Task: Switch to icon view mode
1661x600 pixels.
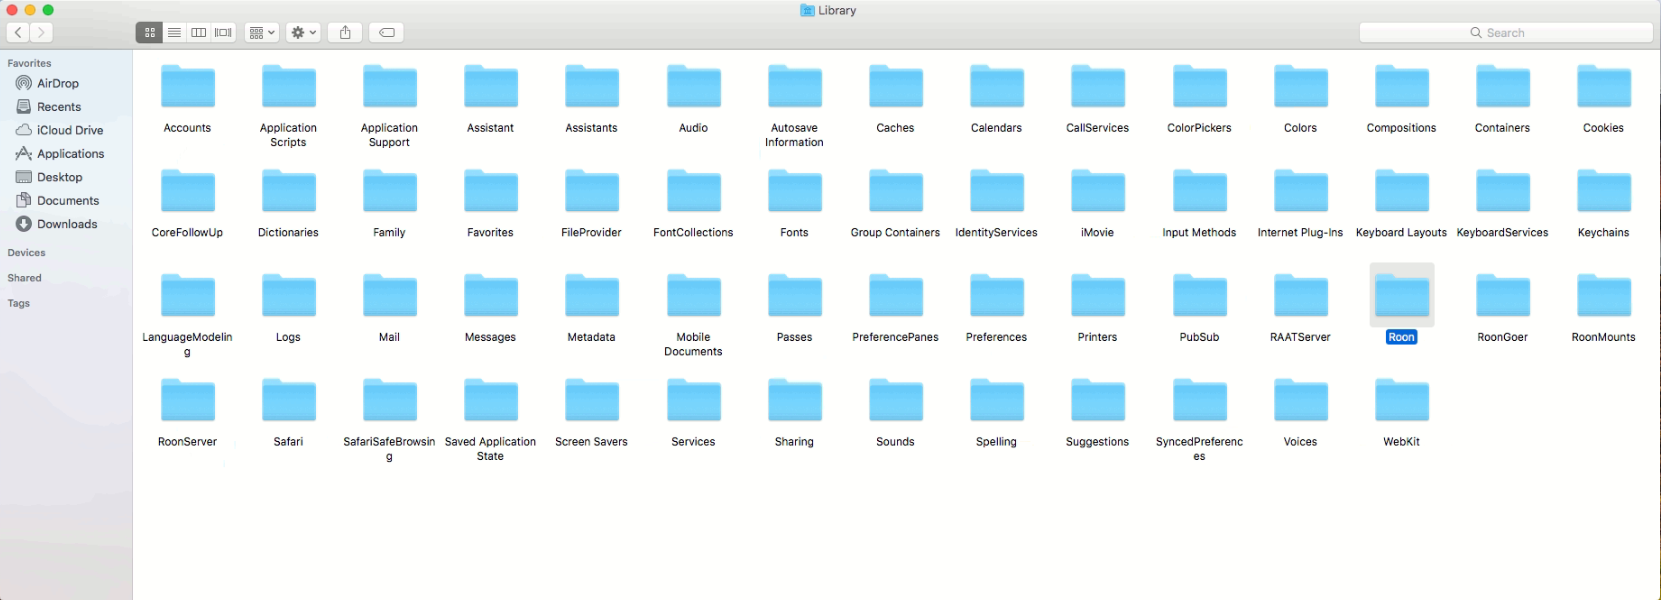Action: pos(149,33)
